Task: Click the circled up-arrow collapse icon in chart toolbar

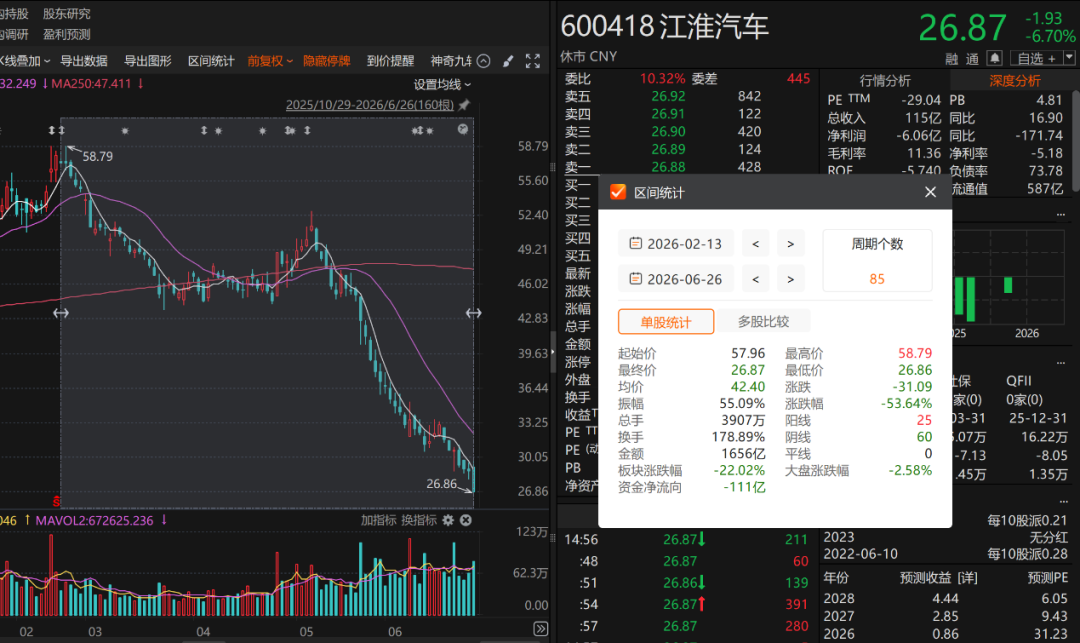Action: [484, 61]
